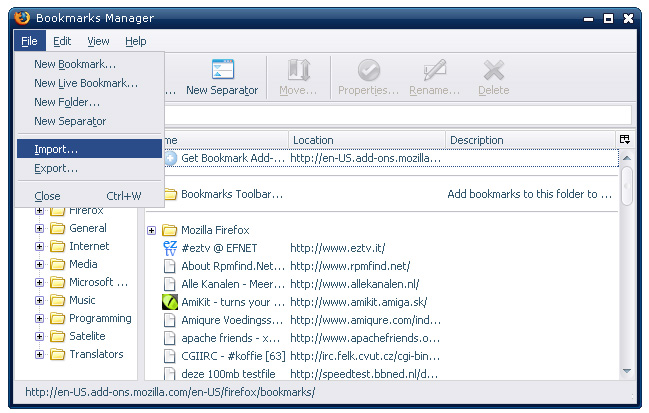The image size is (649, 413).
Task: Choose Close from File menu
Action: click(x=89, y=196)
